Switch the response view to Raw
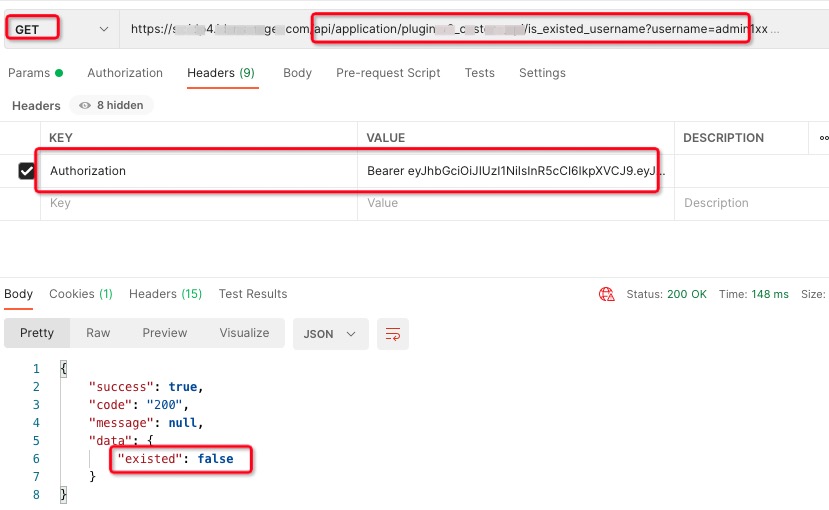 [98, 333]
